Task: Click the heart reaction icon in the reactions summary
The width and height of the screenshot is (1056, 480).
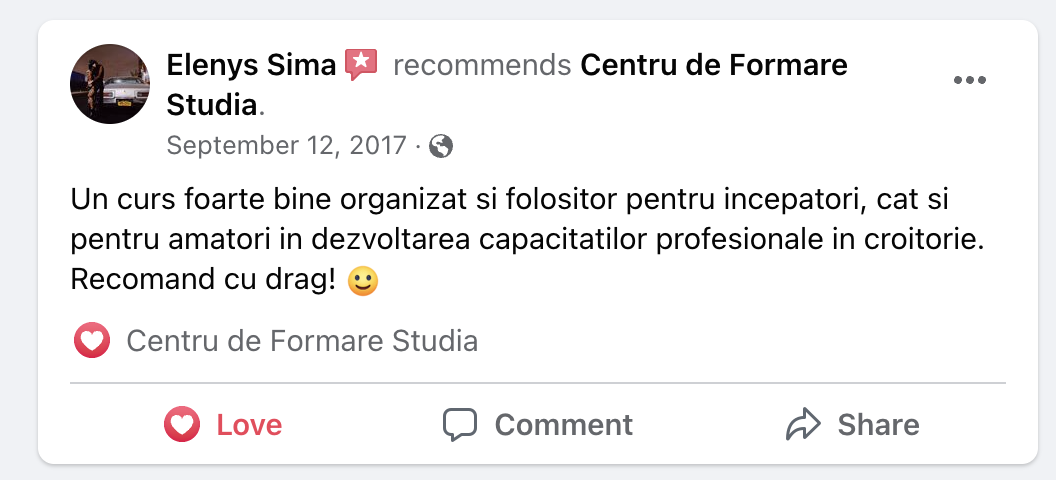Action: [x=92, y=342]
